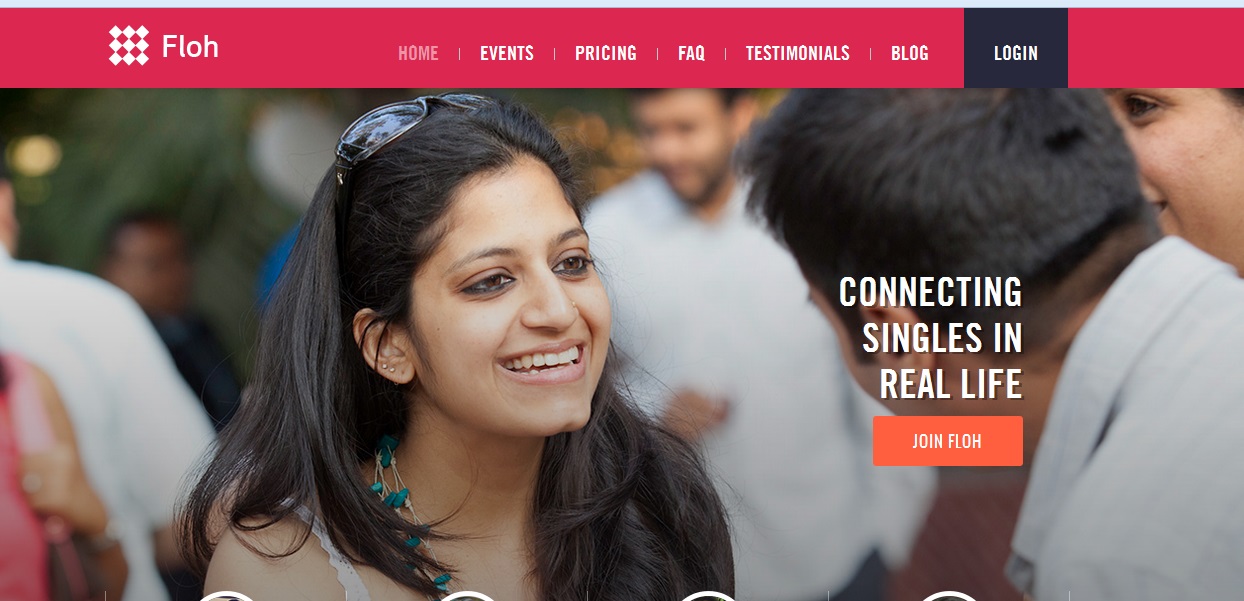Screen dimensions: 1244x601
Task: Select the third circular icon at page bottom
Action: pos(708,596)
